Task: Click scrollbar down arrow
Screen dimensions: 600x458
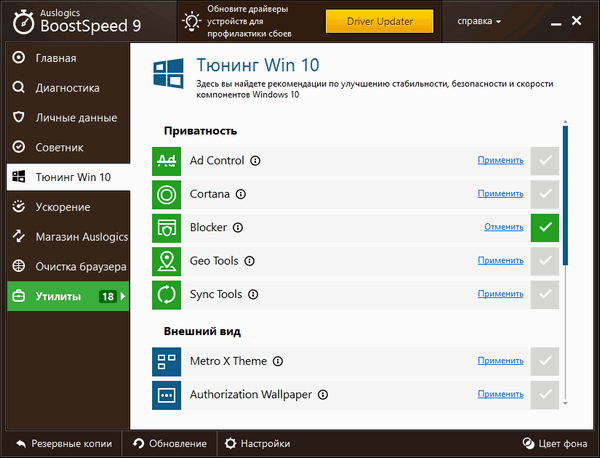Action: (565, 403)
